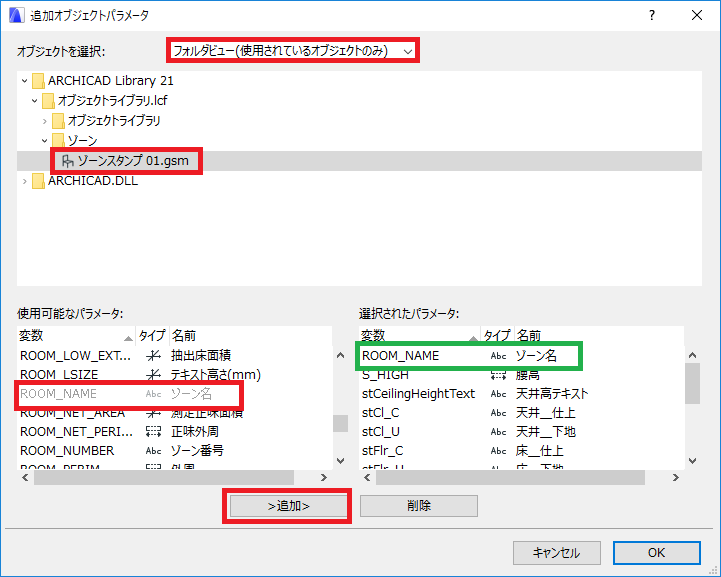
Task: Select stCeilingHeightText selected parameter row
Action: point(521,394)
